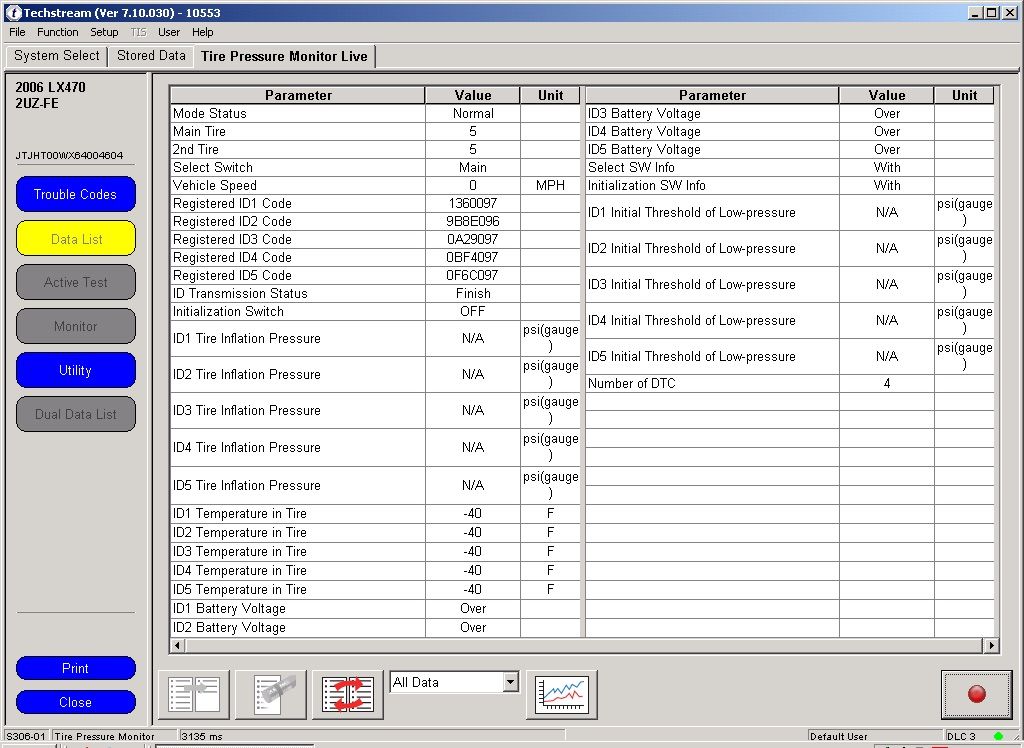Viewport: 1024px width, 748px height.
Task: Click the Active Test button
Action: pyautogui.click(x=76, y=282)
